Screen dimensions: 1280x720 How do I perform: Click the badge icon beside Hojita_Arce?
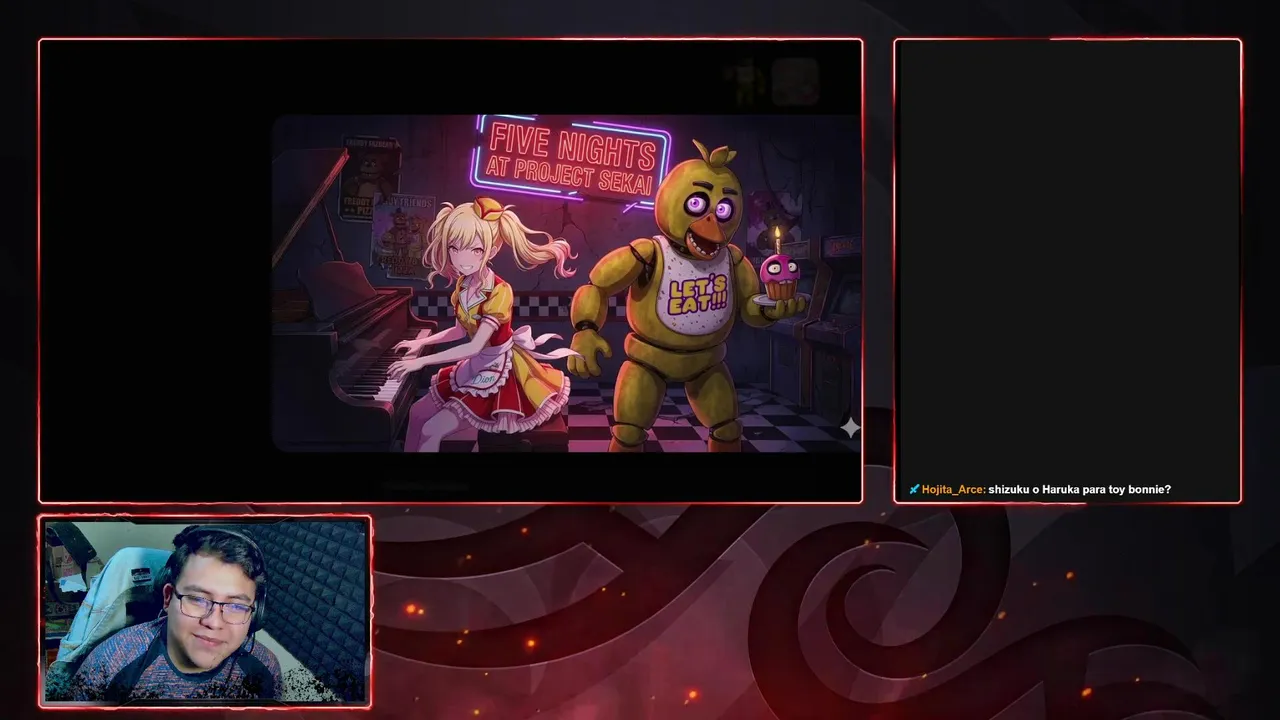pyautogui.click(x=914, y=489)
